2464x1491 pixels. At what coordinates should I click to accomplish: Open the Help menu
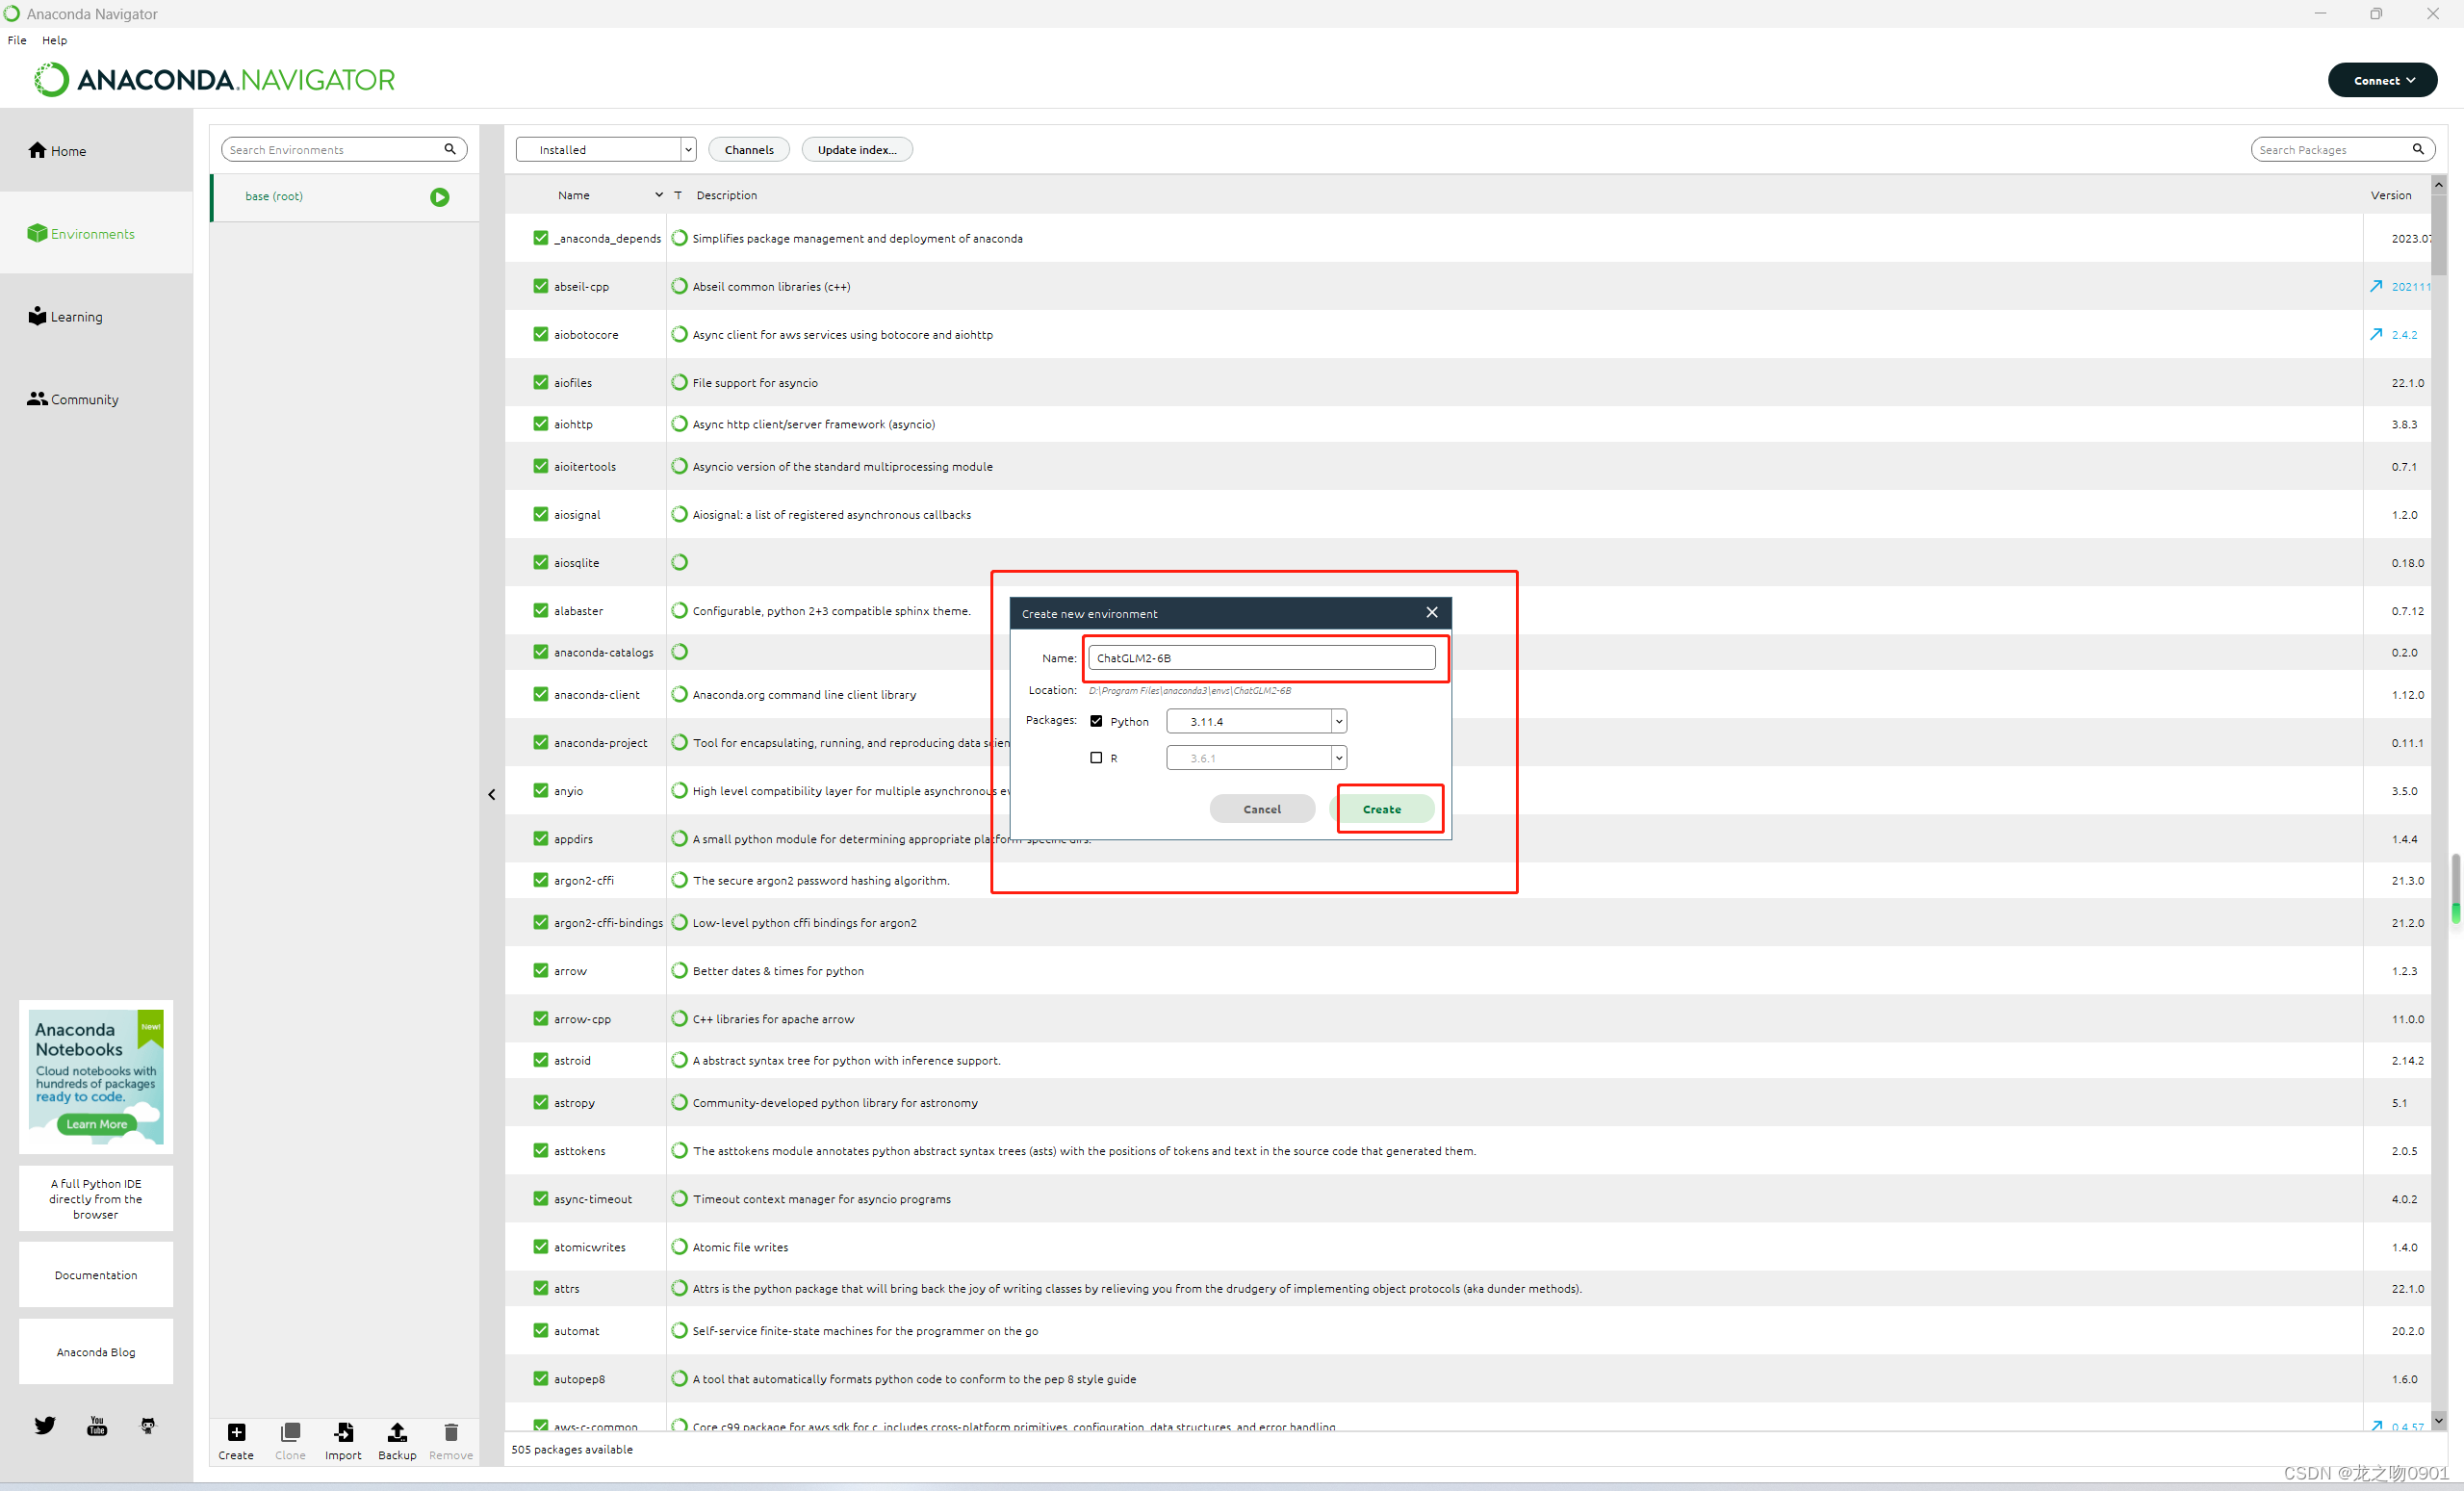(54, 40)
